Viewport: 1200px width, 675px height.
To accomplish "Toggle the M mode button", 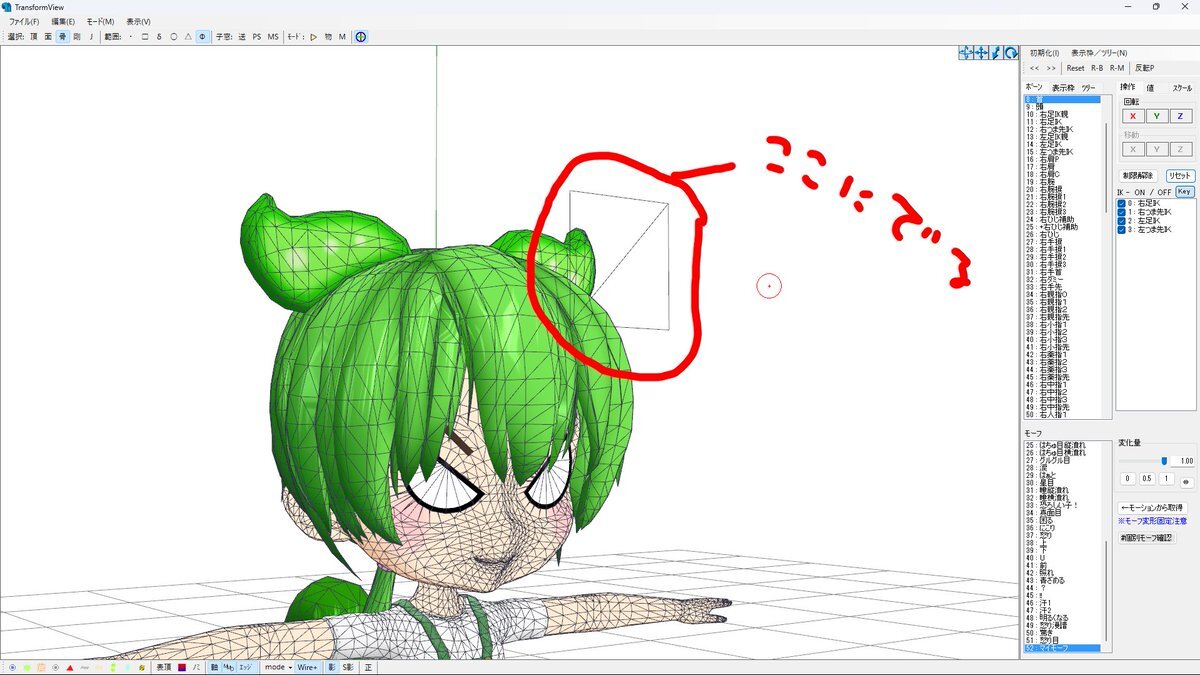I will 342,37.
